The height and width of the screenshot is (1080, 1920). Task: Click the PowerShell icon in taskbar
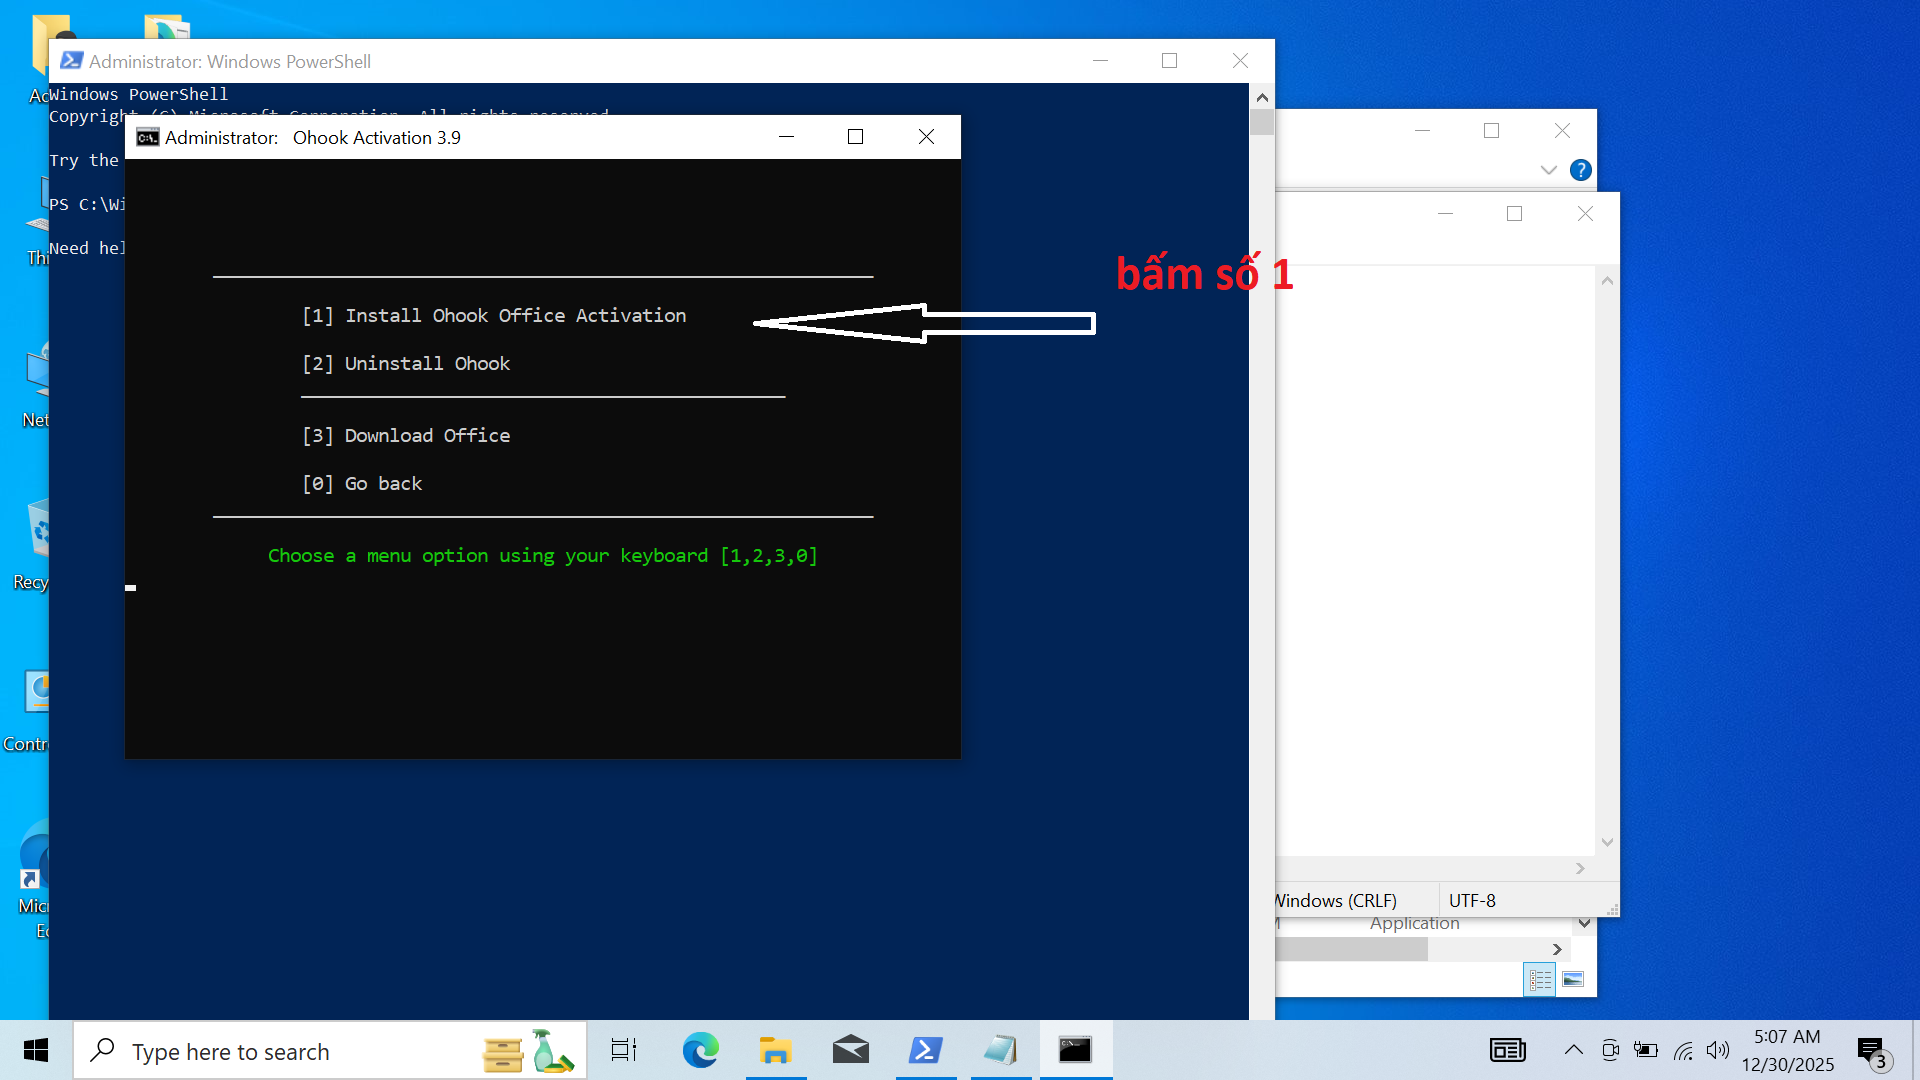(925, 1050)
